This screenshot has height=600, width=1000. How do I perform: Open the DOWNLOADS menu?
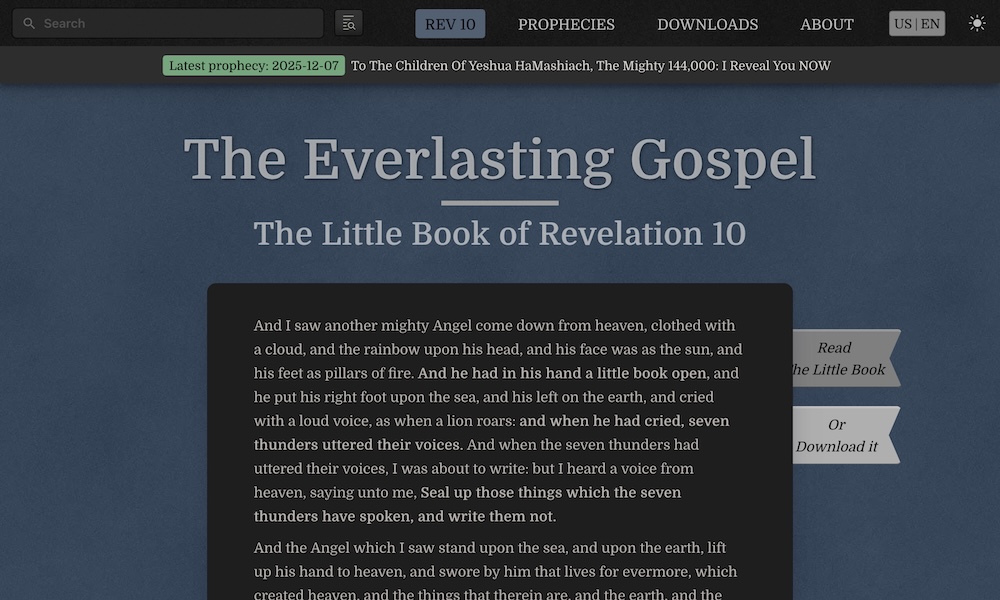[707, 24]
